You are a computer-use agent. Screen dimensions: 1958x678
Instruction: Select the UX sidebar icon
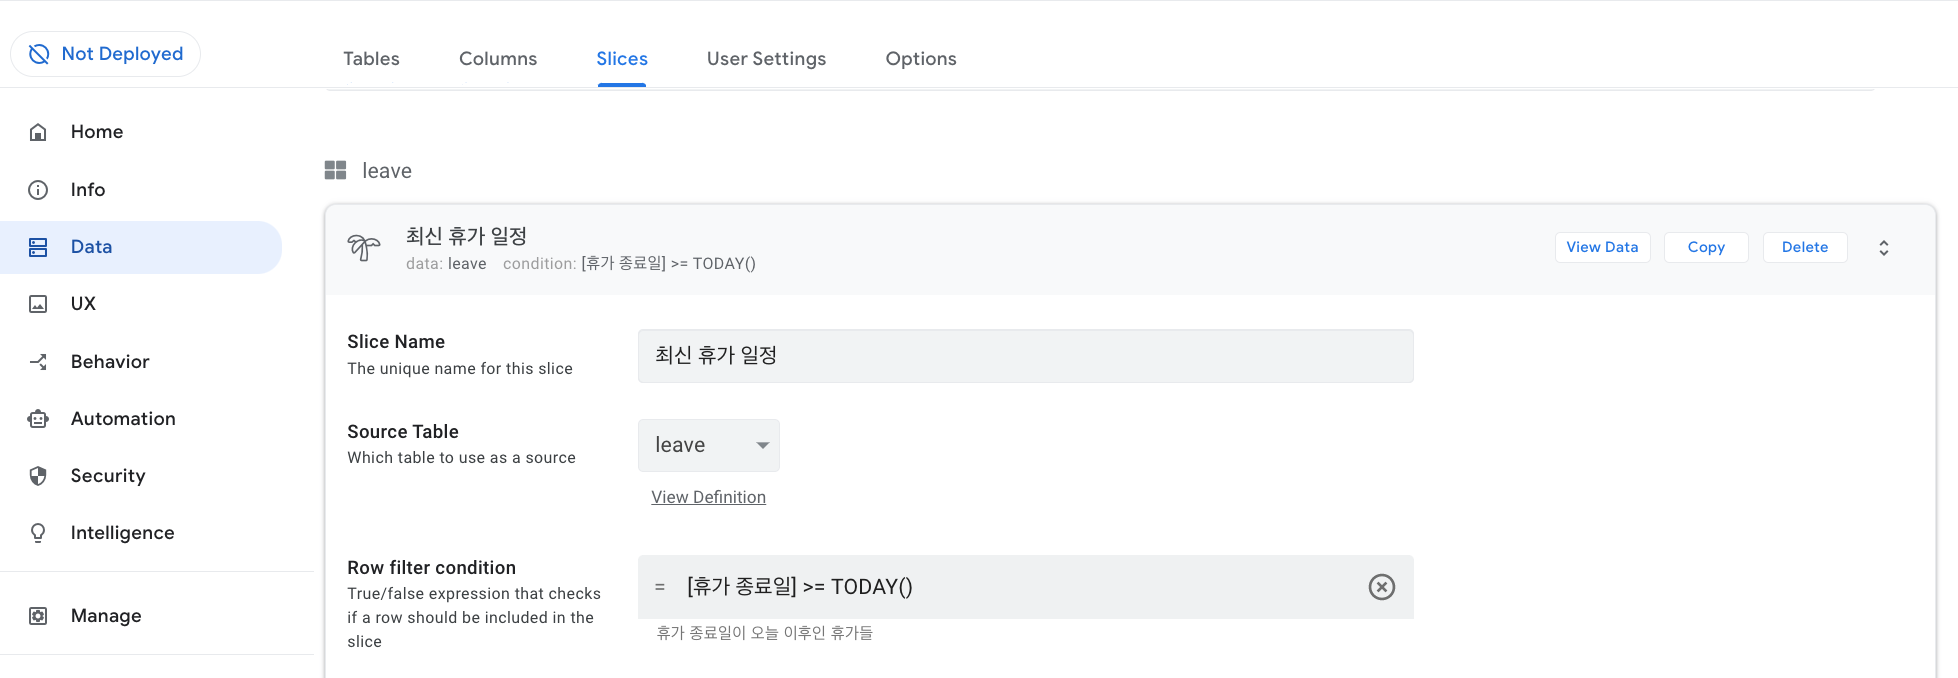point(37,304)
